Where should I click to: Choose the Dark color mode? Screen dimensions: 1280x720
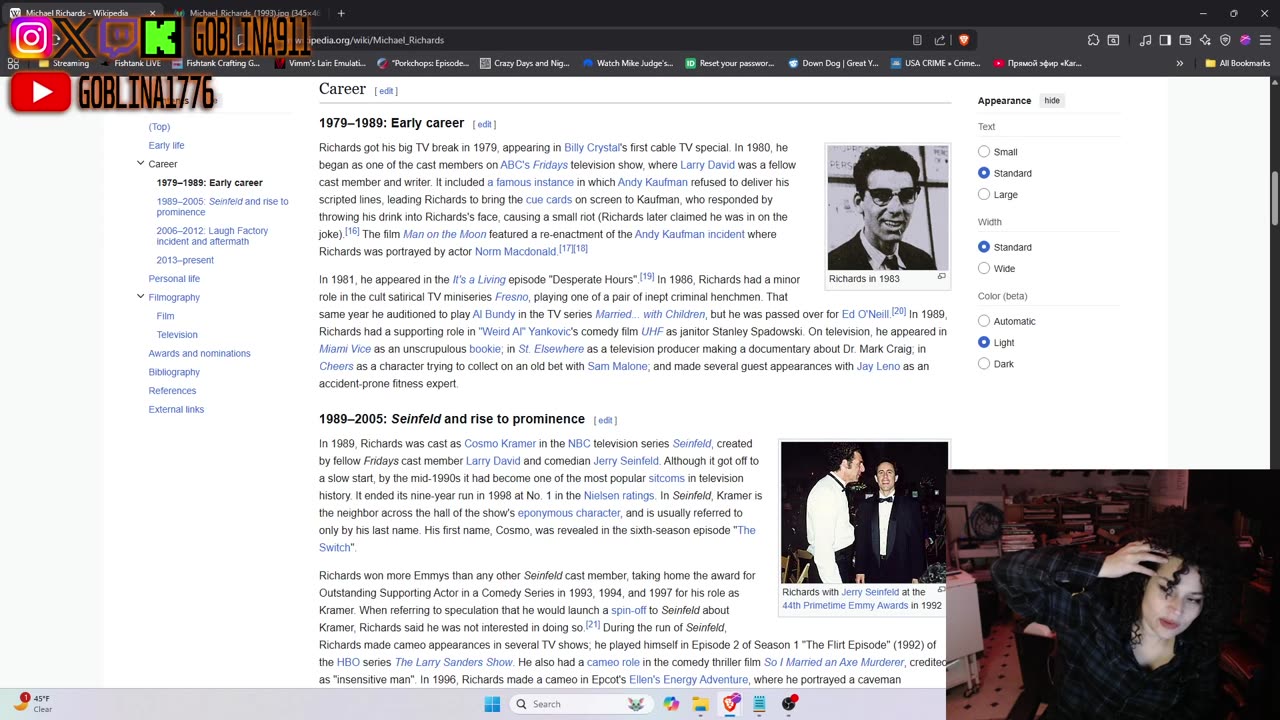[x=984, y=364]
